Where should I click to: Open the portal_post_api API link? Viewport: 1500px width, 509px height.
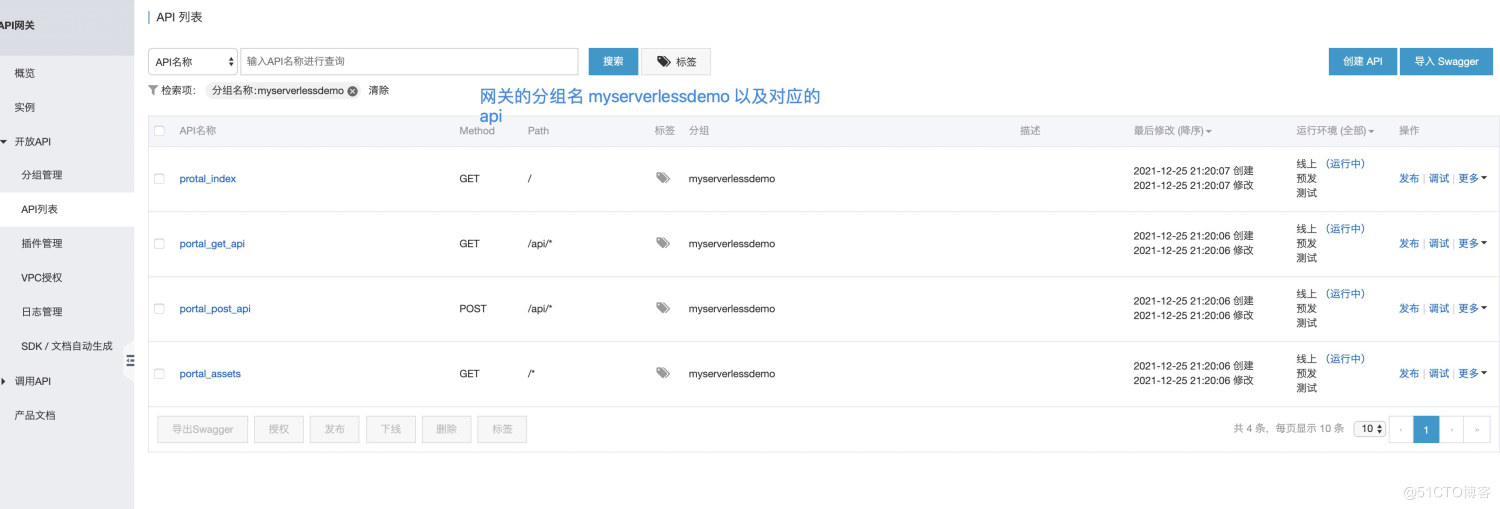pos(215,309)
